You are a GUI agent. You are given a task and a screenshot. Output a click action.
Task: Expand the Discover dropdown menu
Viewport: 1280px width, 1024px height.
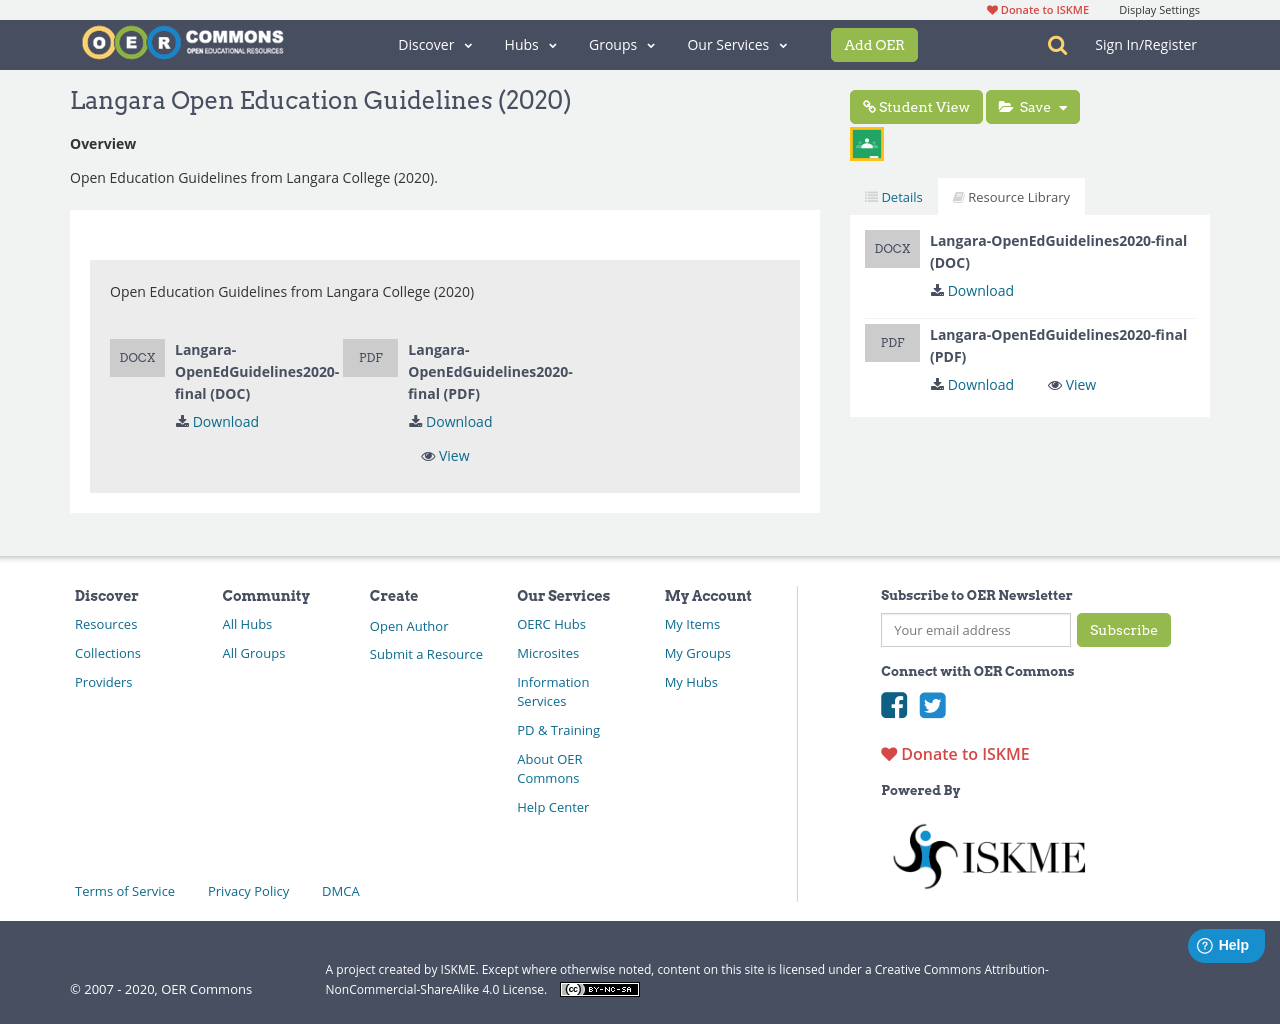[x=435, y=45]
